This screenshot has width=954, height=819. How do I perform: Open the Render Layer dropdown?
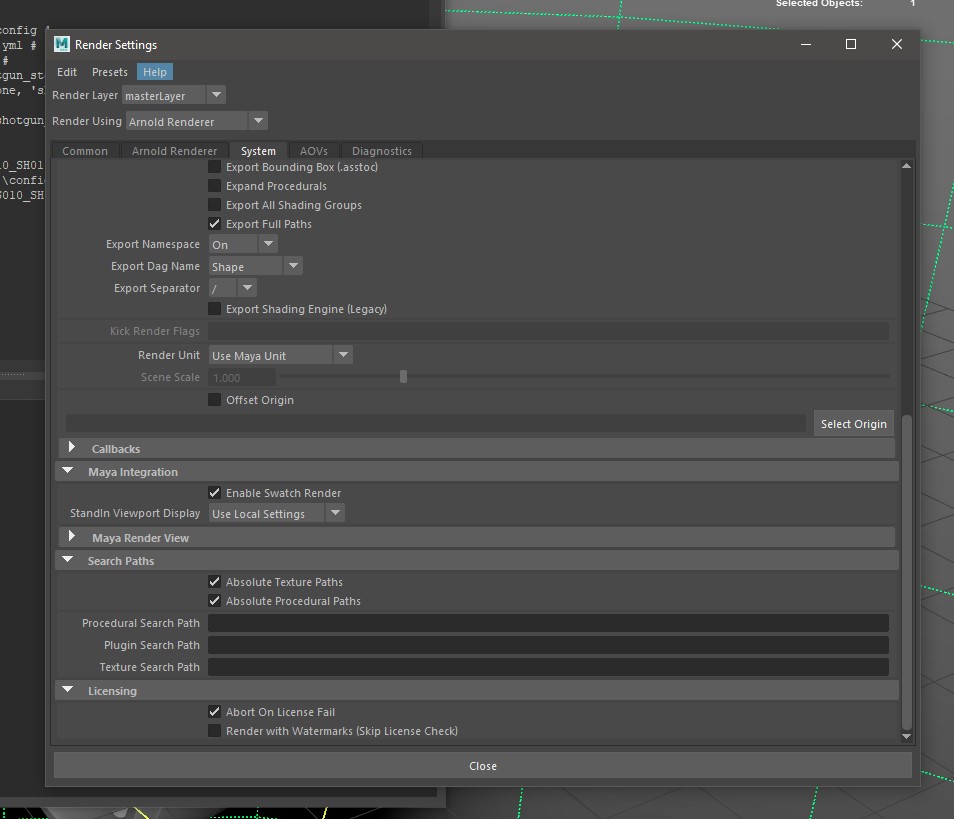215,94
